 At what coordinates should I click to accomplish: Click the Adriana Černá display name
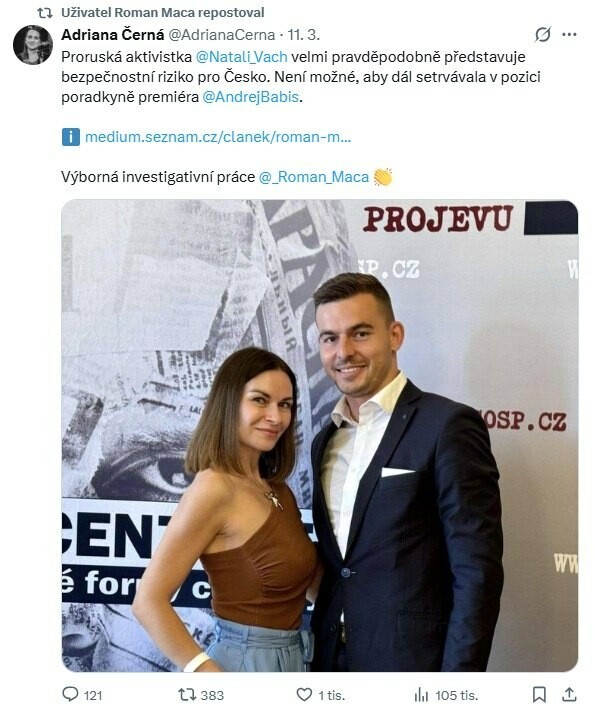[x=113, y=35]
